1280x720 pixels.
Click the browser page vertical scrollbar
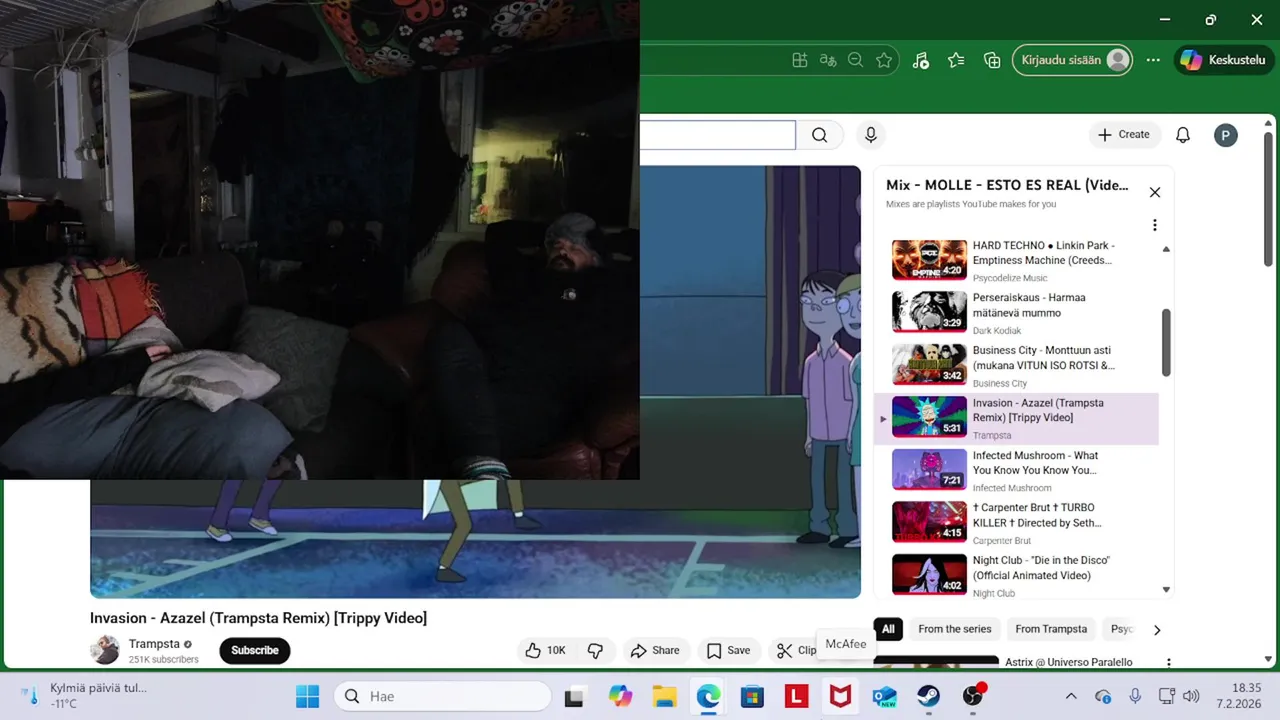(x=1269, y=200)
